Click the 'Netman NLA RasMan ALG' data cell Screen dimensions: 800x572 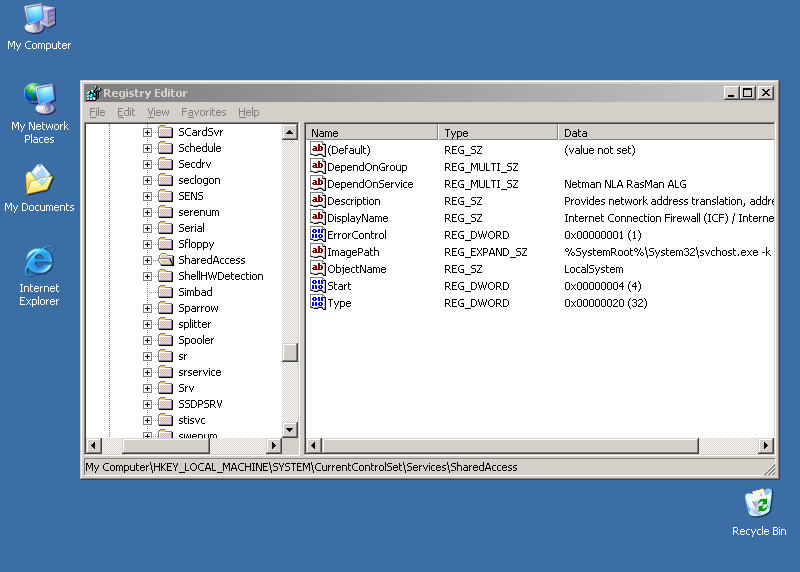pyautogui.click(x=625, y=184)
